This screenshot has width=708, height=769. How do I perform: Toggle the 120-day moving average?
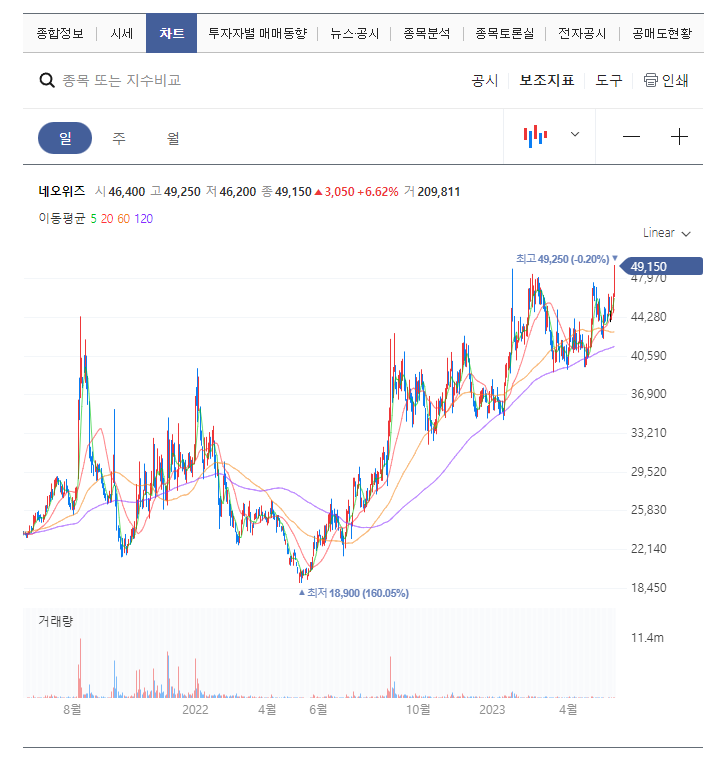(x=144, y=219)
